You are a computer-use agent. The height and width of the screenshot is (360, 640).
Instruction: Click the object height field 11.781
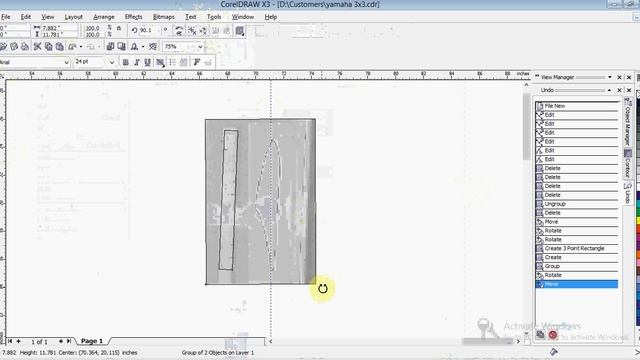(59, 34)
